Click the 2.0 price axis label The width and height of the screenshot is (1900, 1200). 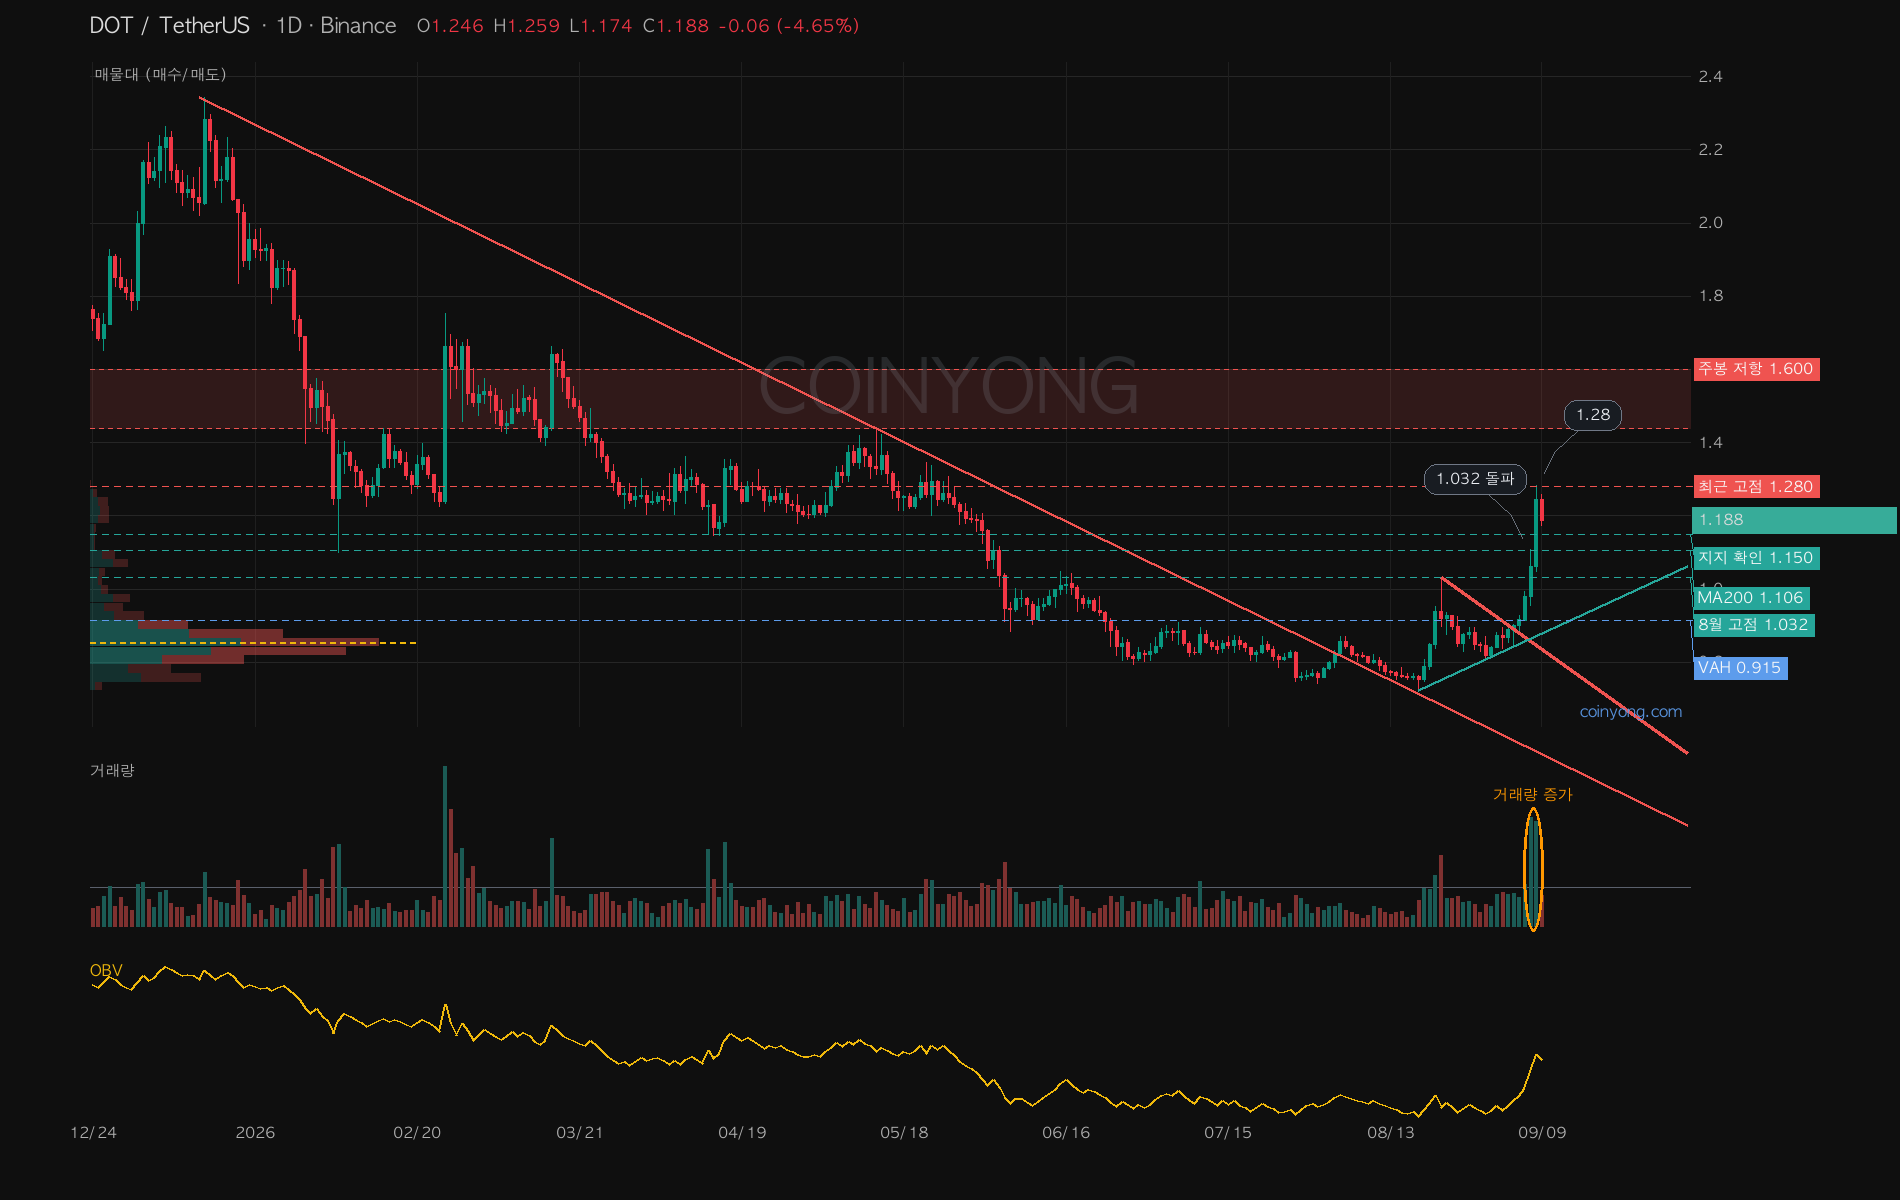(1710, 222)
